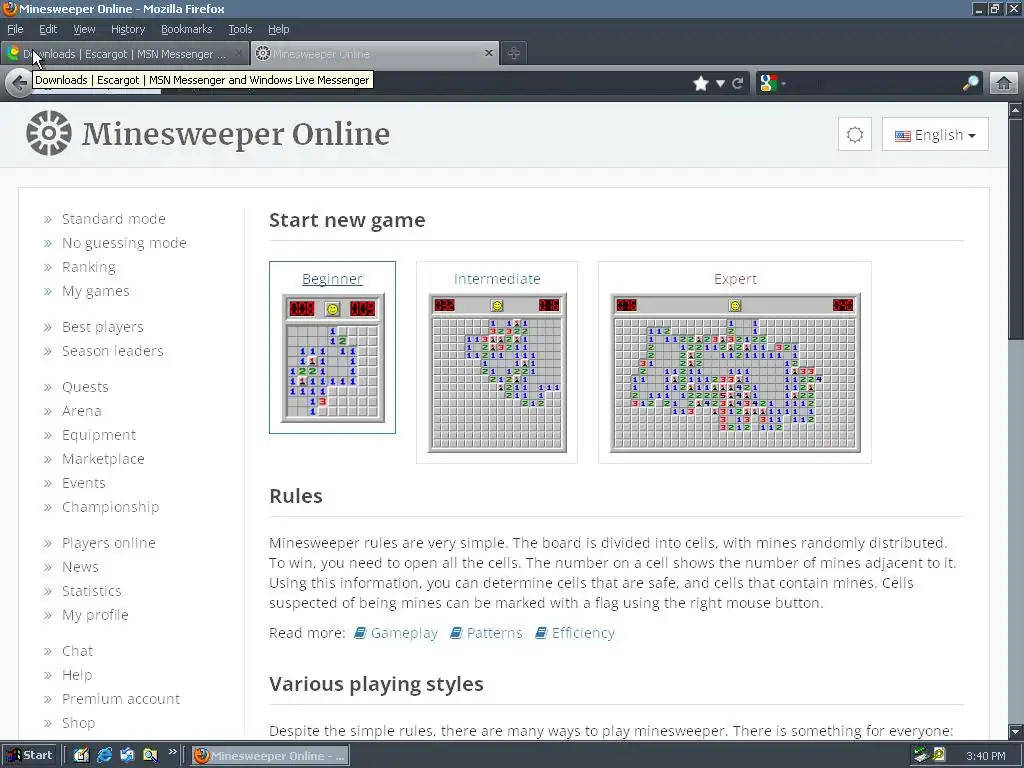This screenshot has width=1024, height=768.
Task: Open the sidebar Help link
Action: pyautogui.click(x=76, y=675)
